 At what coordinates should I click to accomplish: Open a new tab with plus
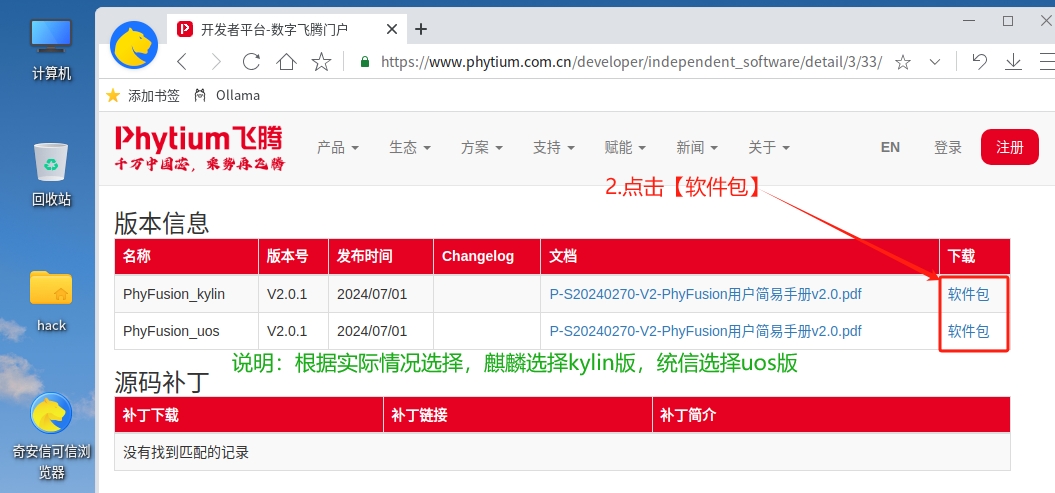(x=421, y=29)
